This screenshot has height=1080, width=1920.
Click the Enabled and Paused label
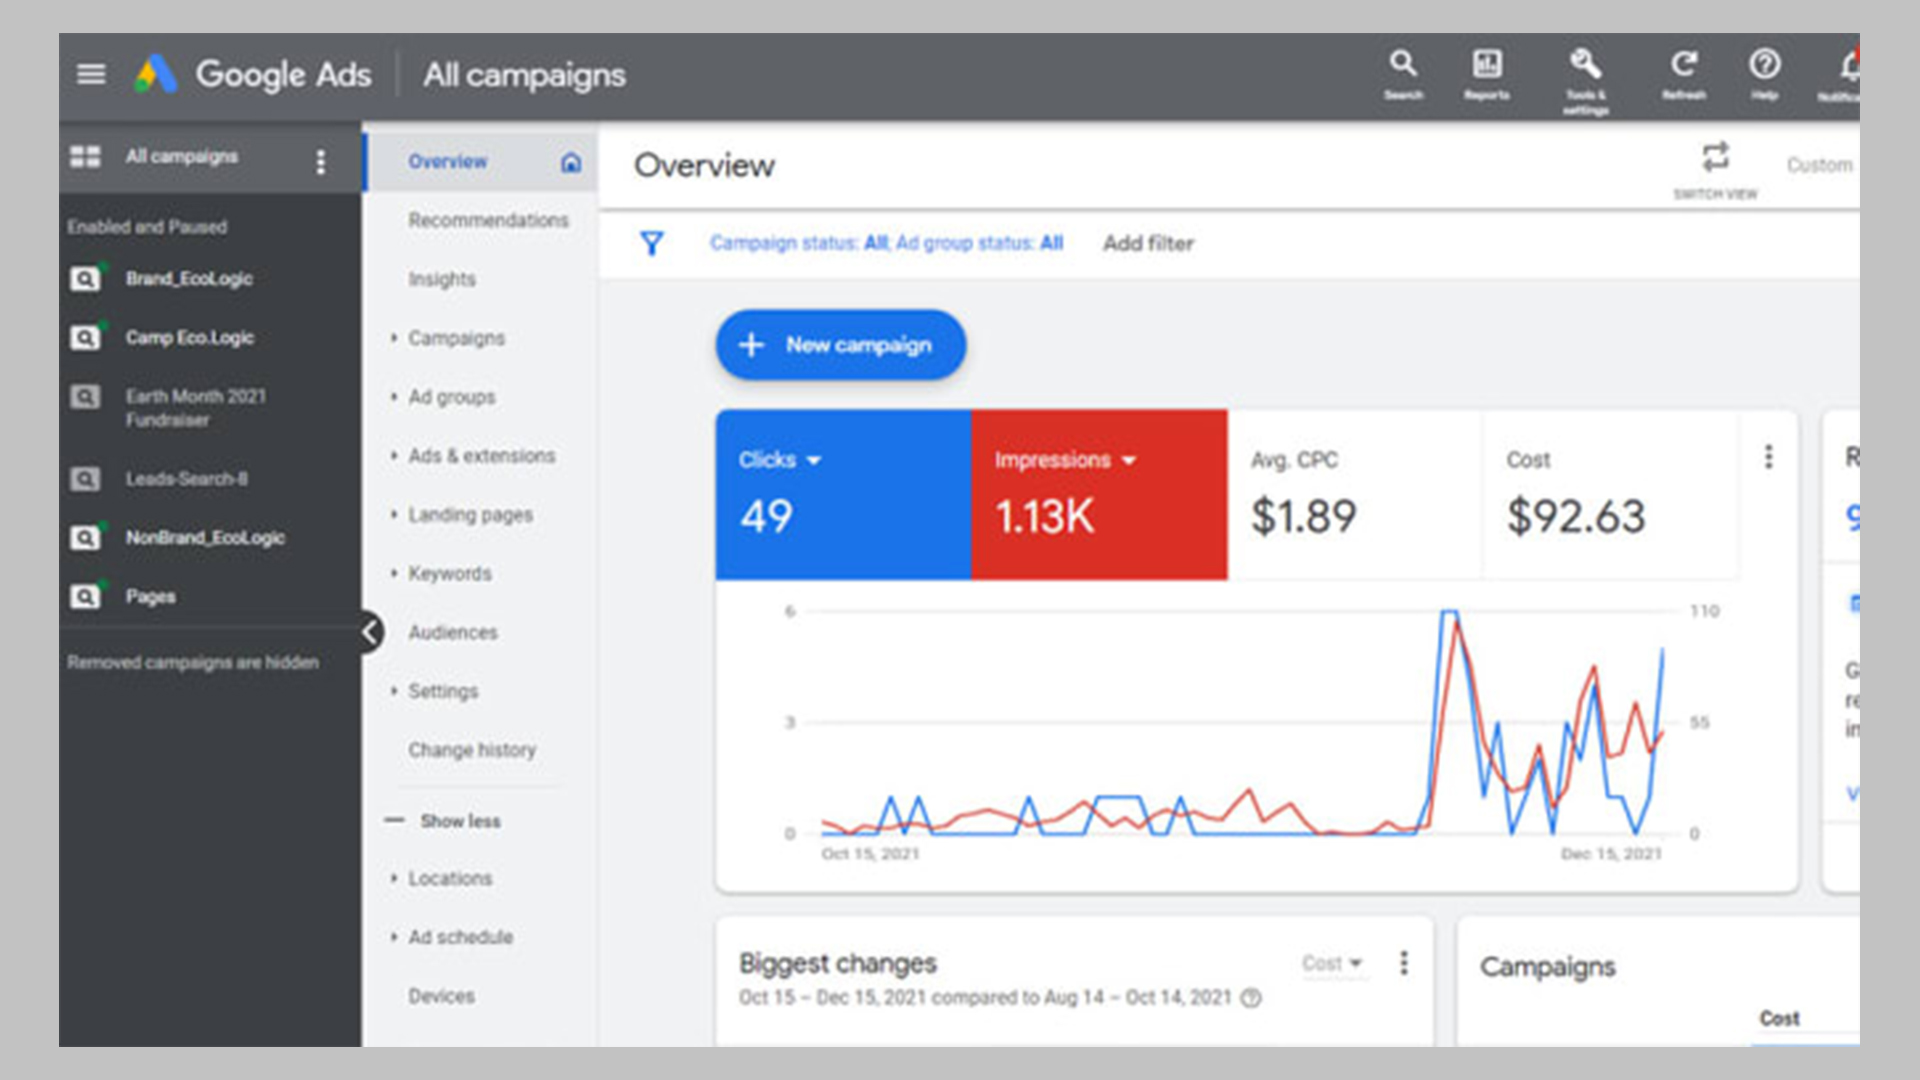tap(147, 227)
